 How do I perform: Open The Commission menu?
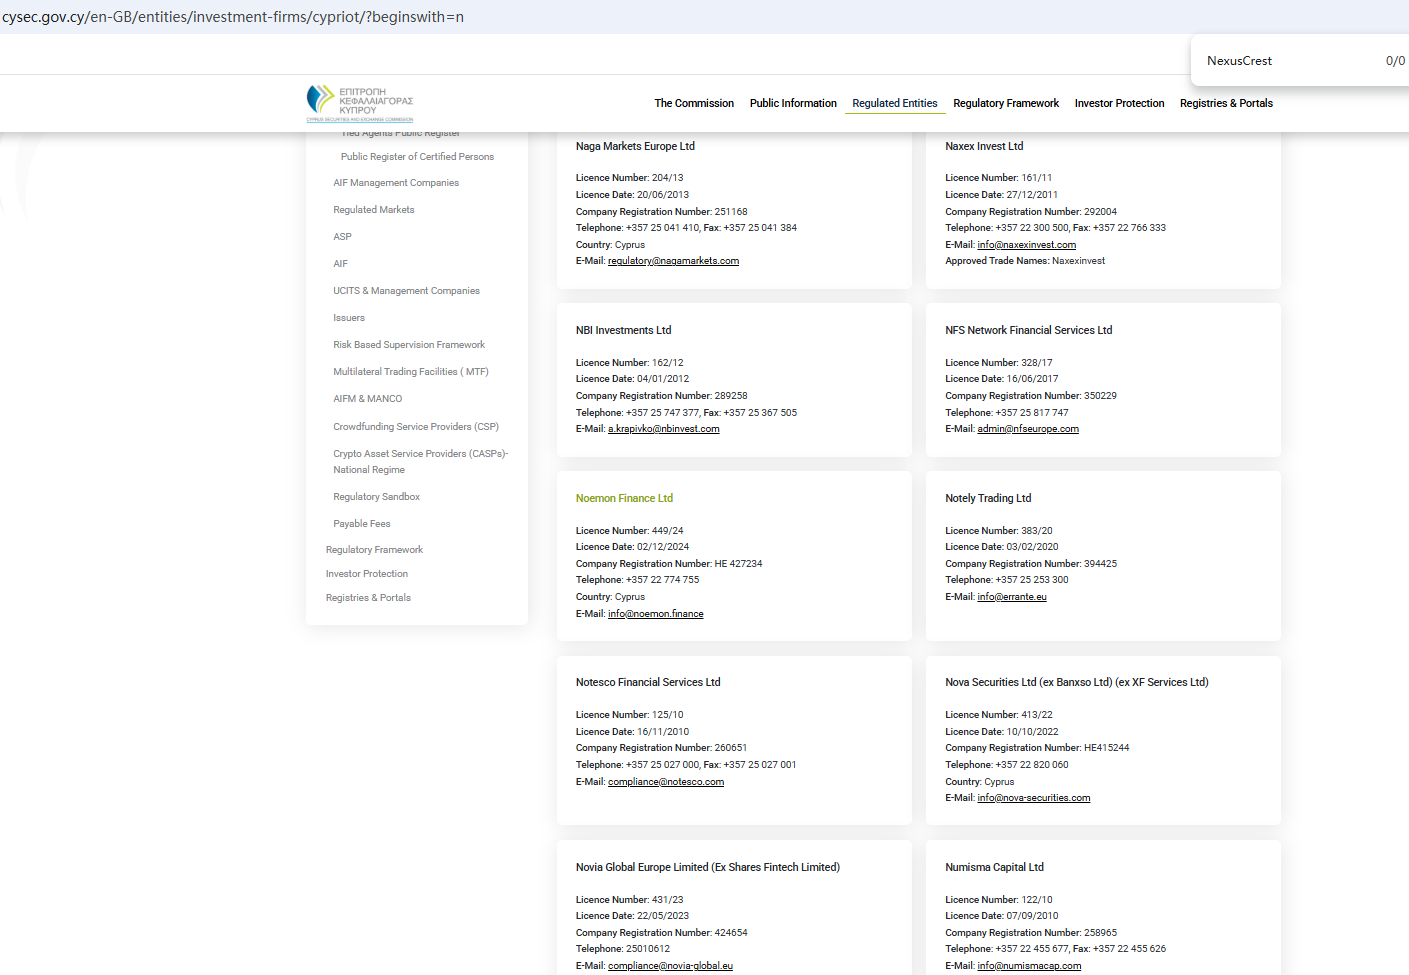pos(694,103)
